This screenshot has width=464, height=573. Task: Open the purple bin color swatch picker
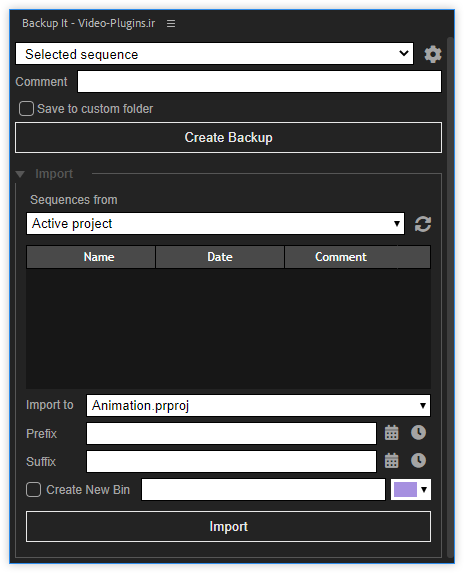pyautogui.click(x=411, y=489)
